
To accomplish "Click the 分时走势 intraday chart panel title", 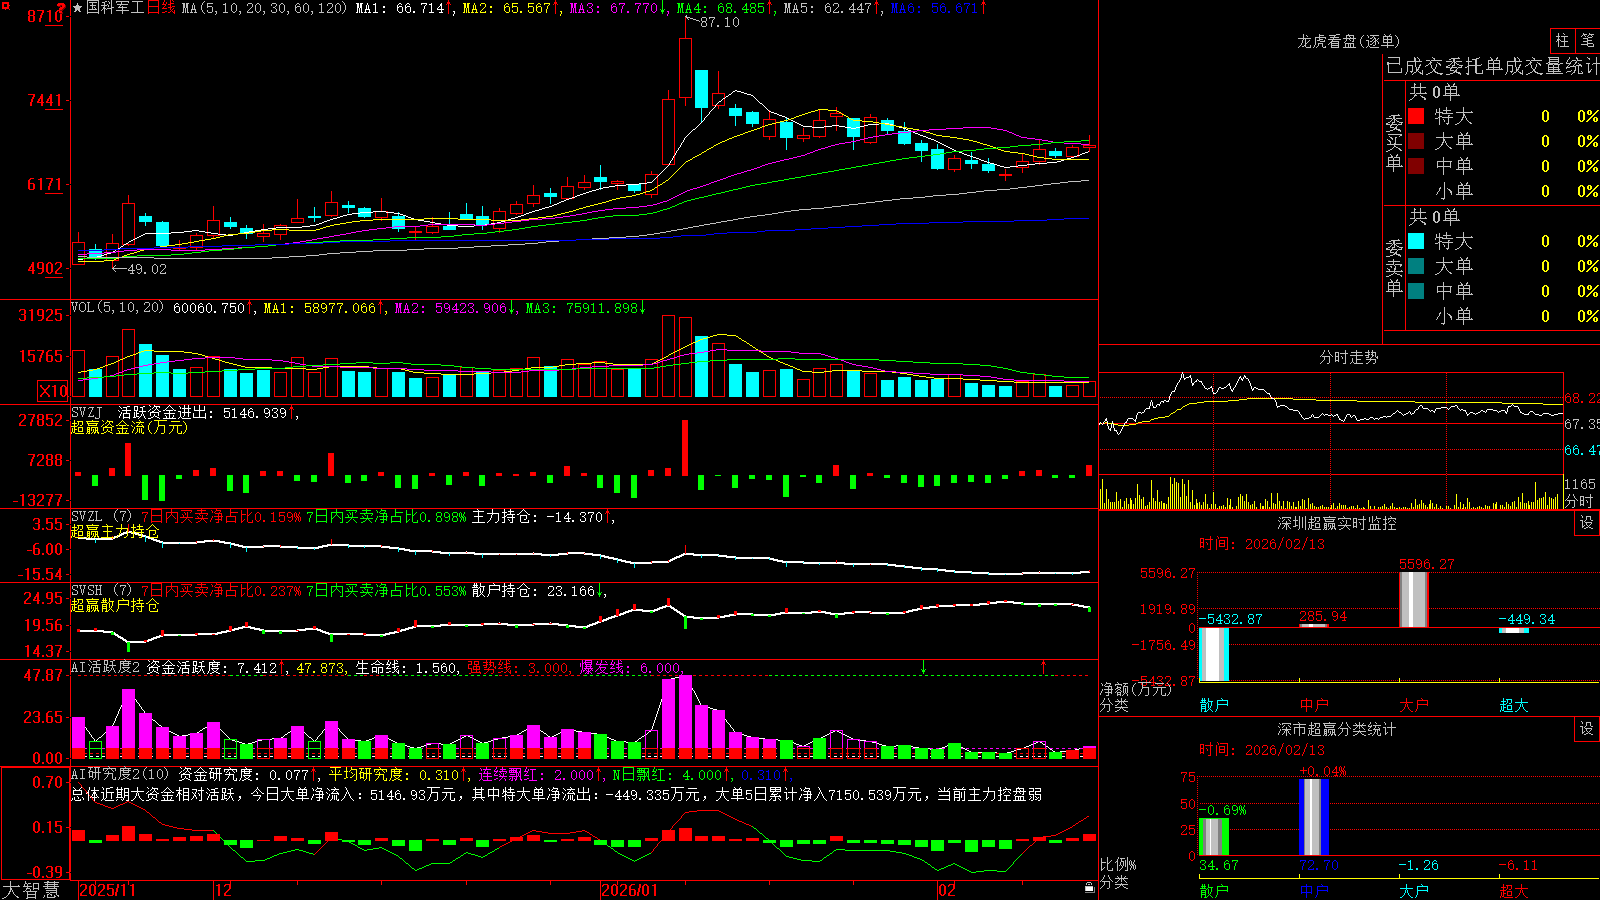I will [1348, 357].
